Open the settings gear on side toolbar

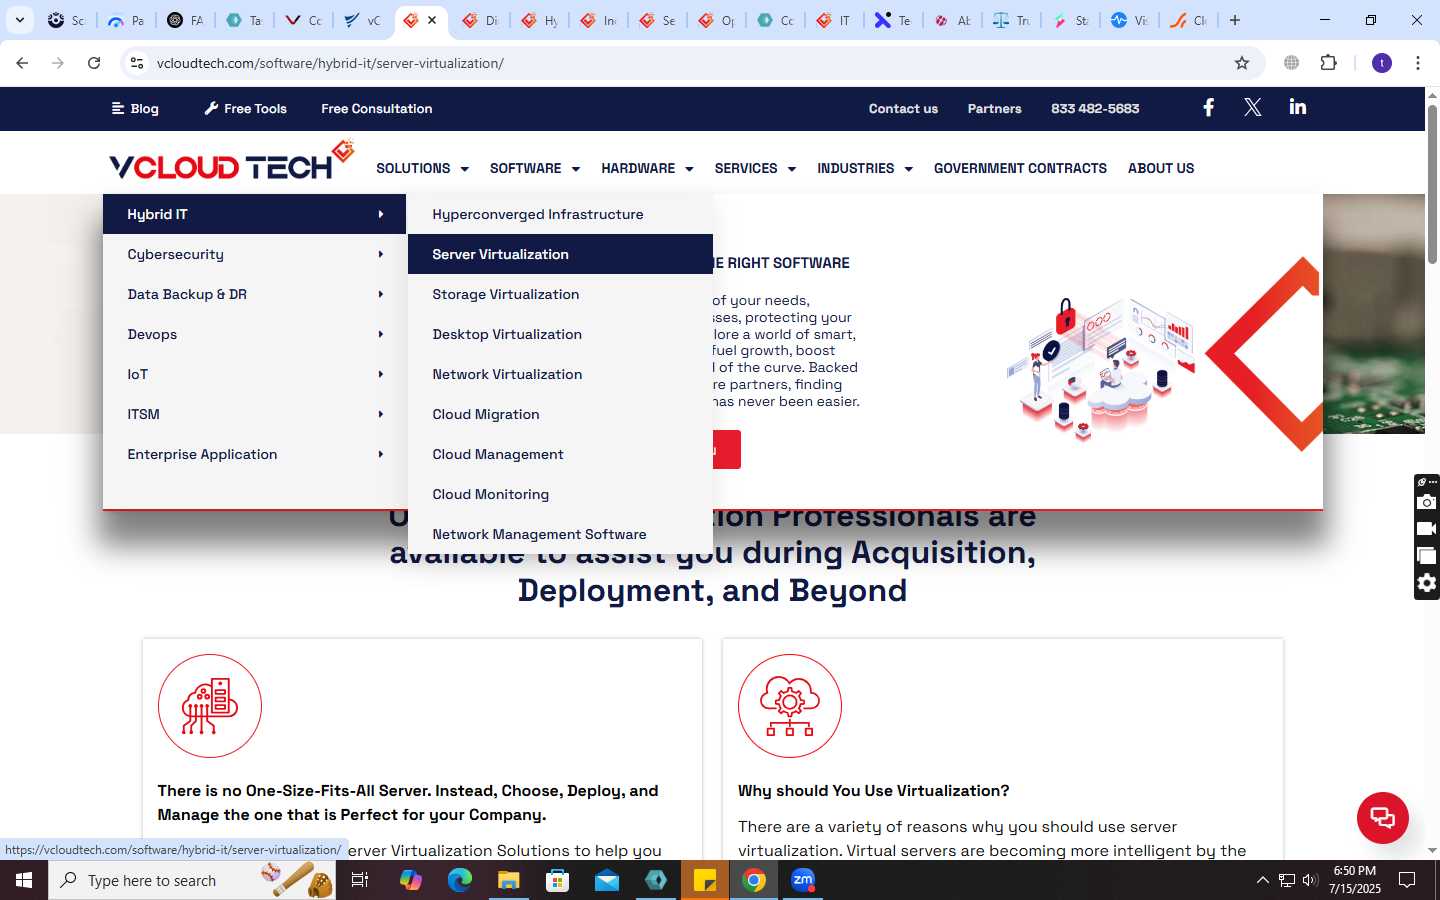pyautogui.click(x=1427, y=583)
